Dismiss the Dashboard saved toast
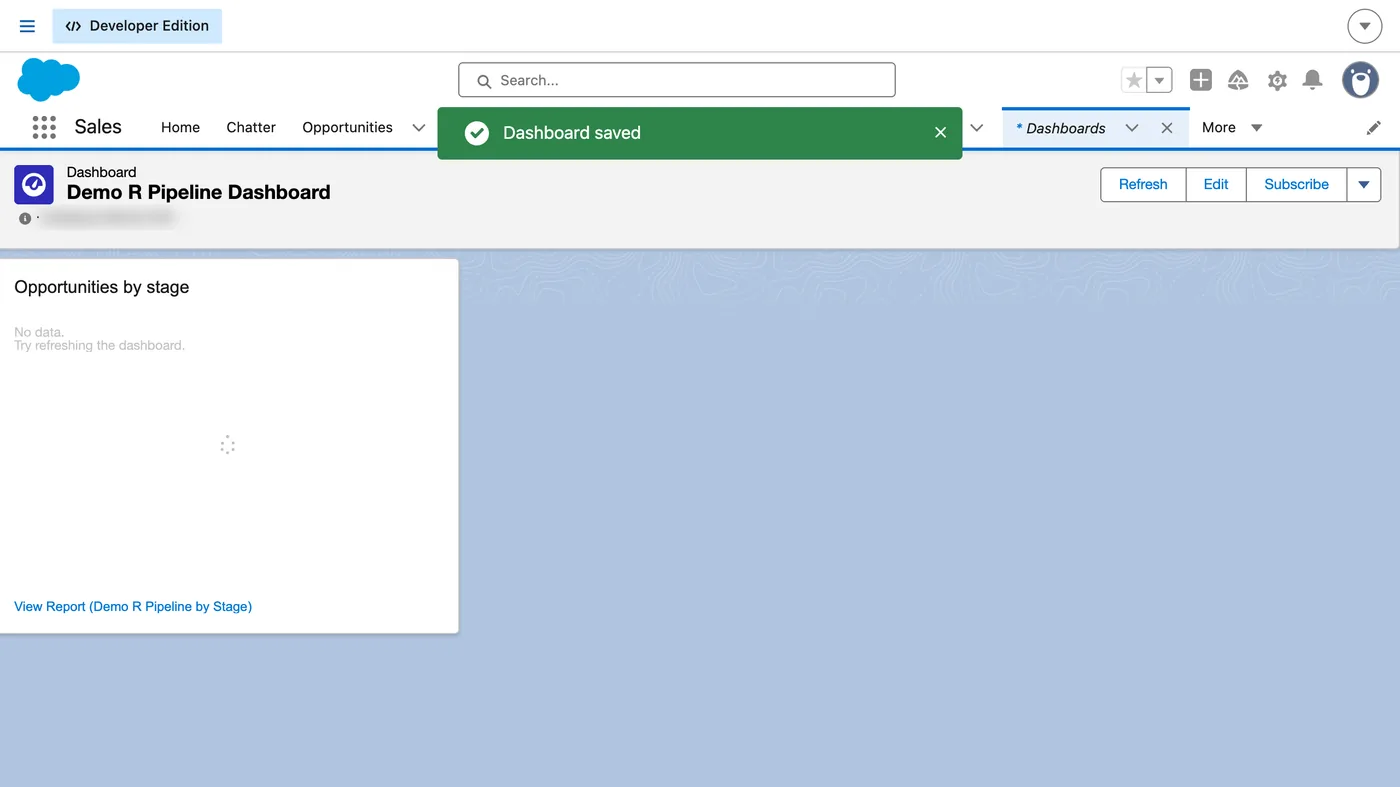 pyautogui.click(x=940, y=132)
